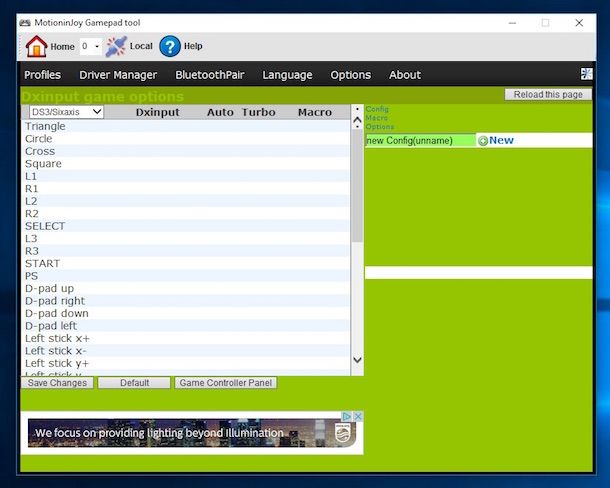Click the Local label in toolbar
This screenshot has width=610, height=488.
coord(141,46)
